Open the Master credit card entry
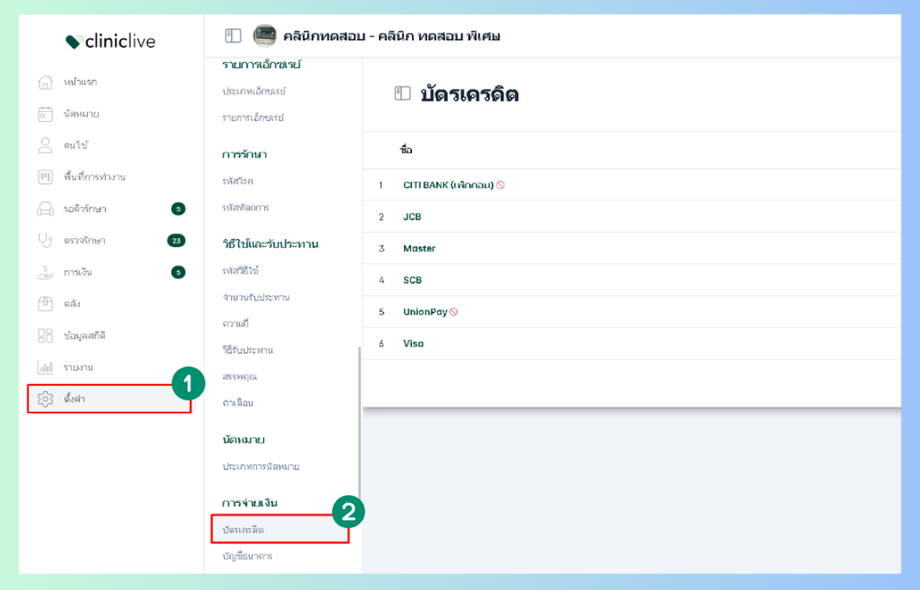 coord(419,249)
